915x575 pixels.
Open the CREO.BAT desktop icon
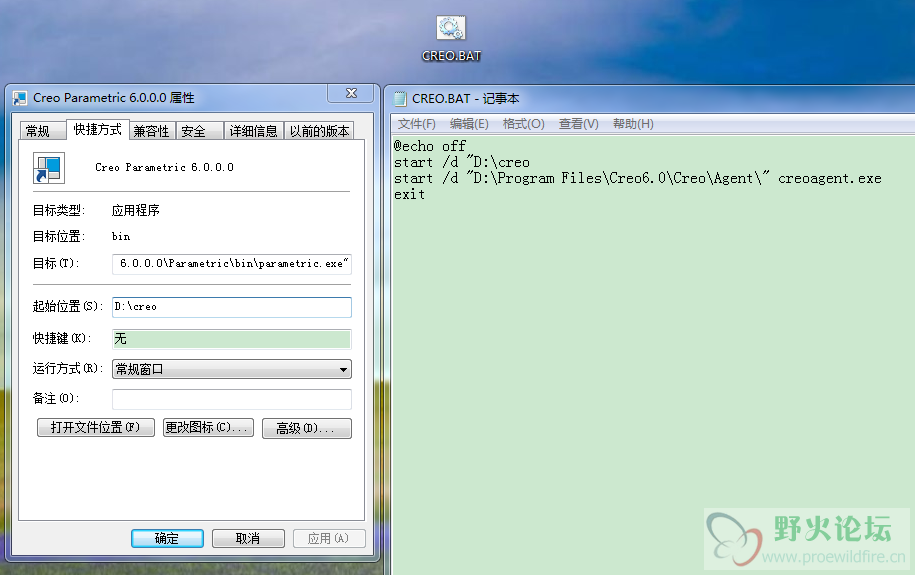tap(450, 38)
